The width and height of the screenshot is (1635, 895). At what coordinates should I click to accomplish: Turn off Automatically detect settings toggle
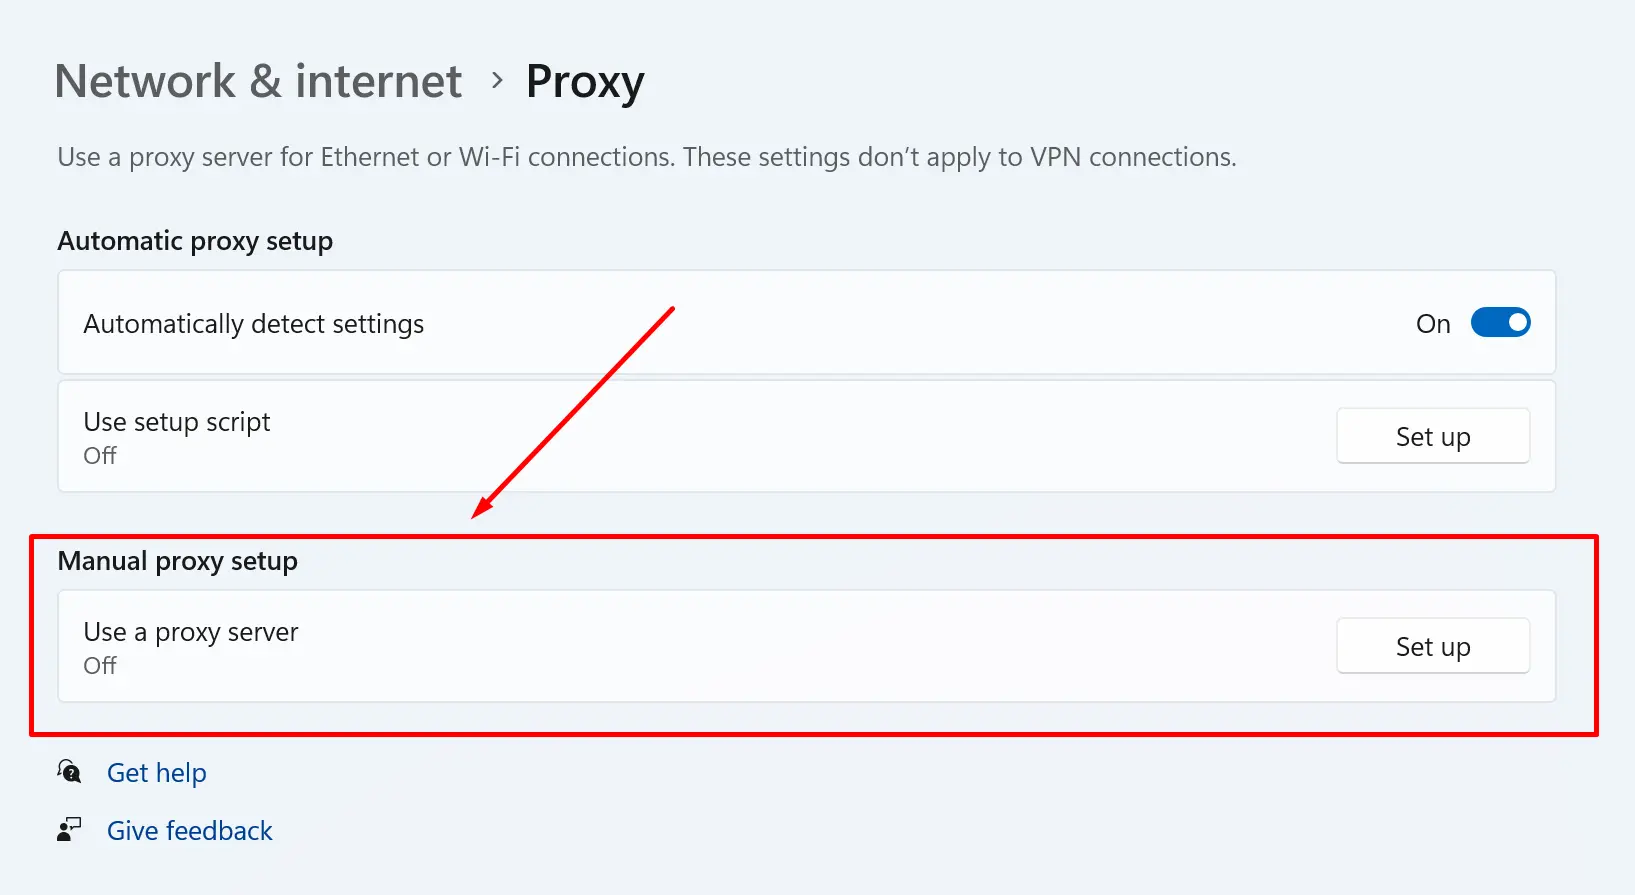tap(1500, 323)
